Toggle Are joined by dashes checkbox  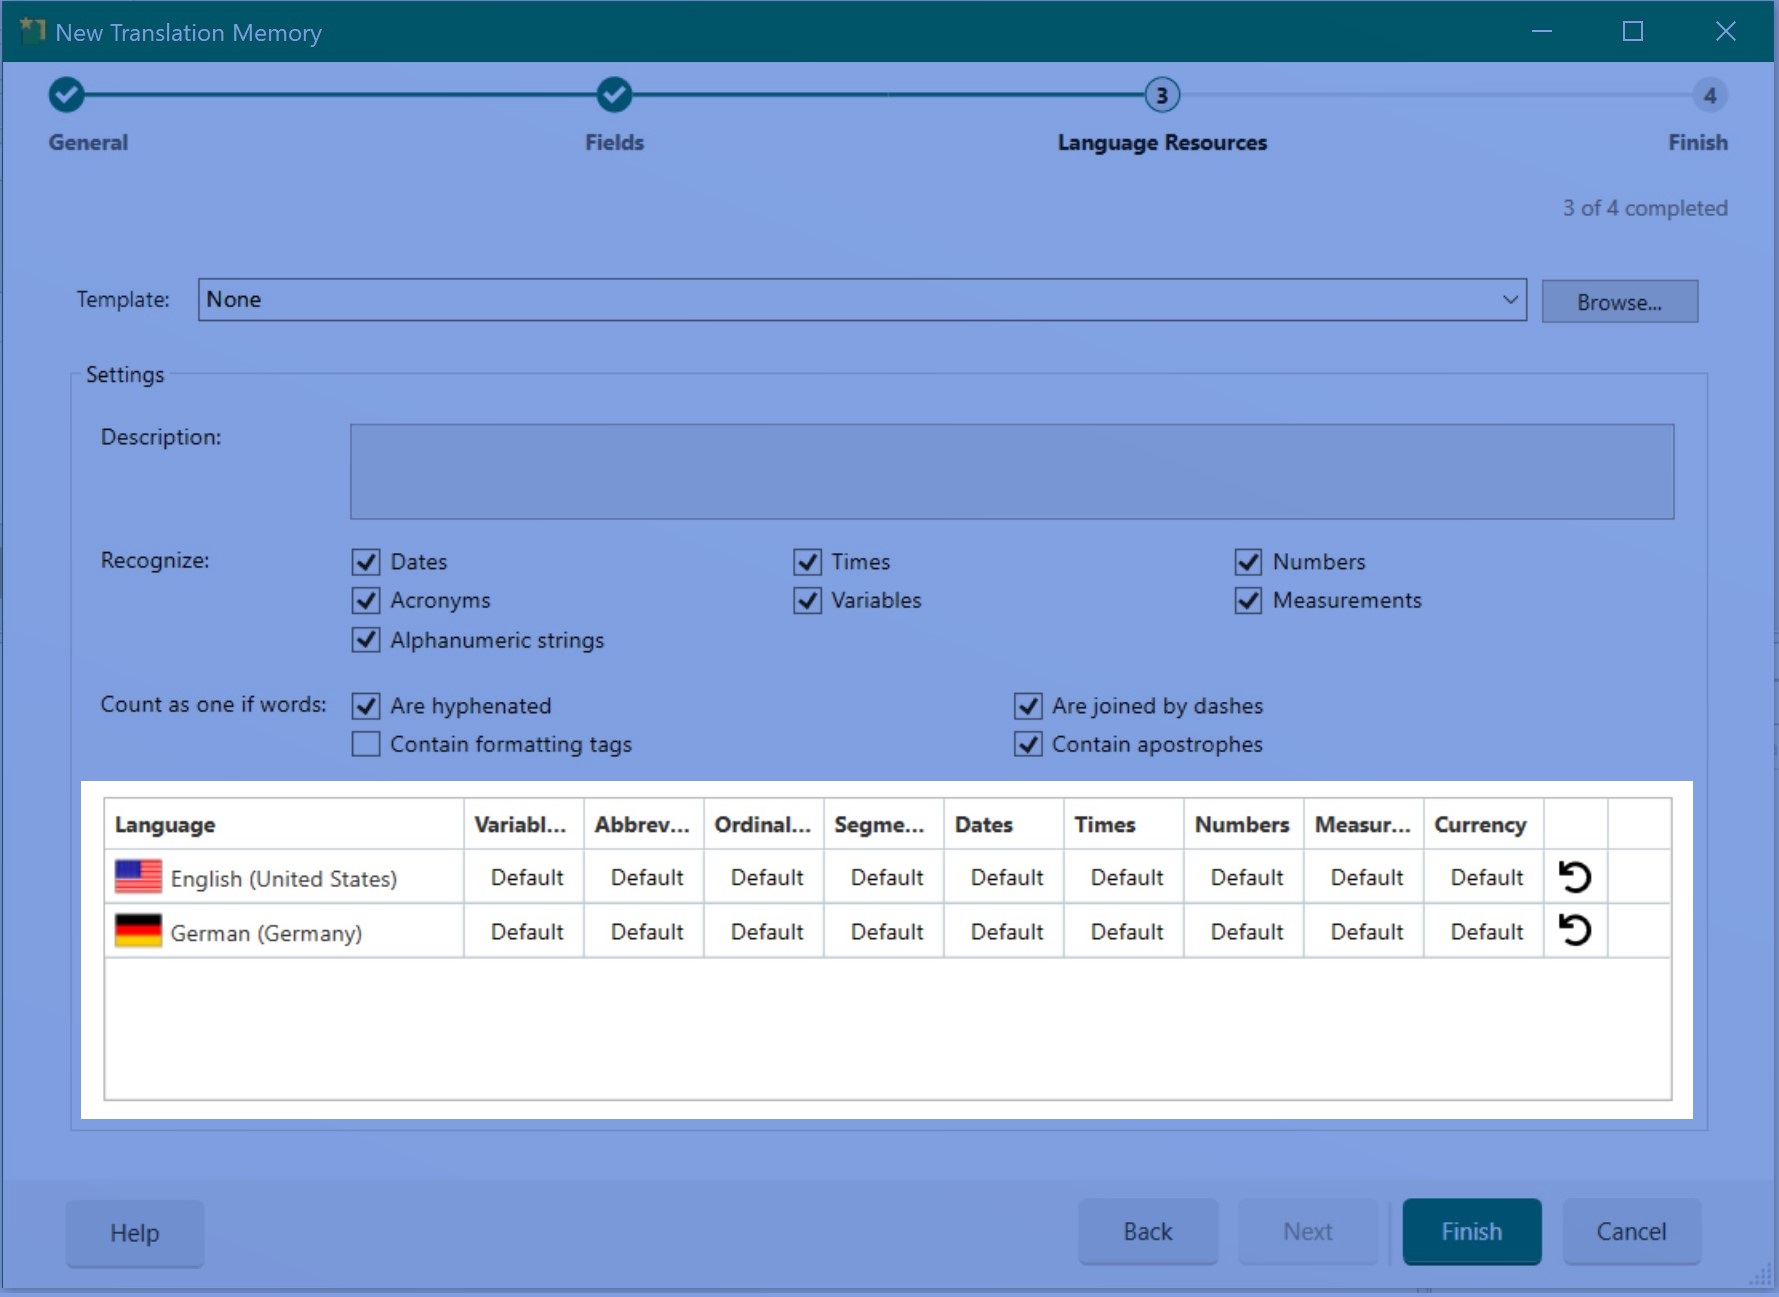[x=1028, y=706]
